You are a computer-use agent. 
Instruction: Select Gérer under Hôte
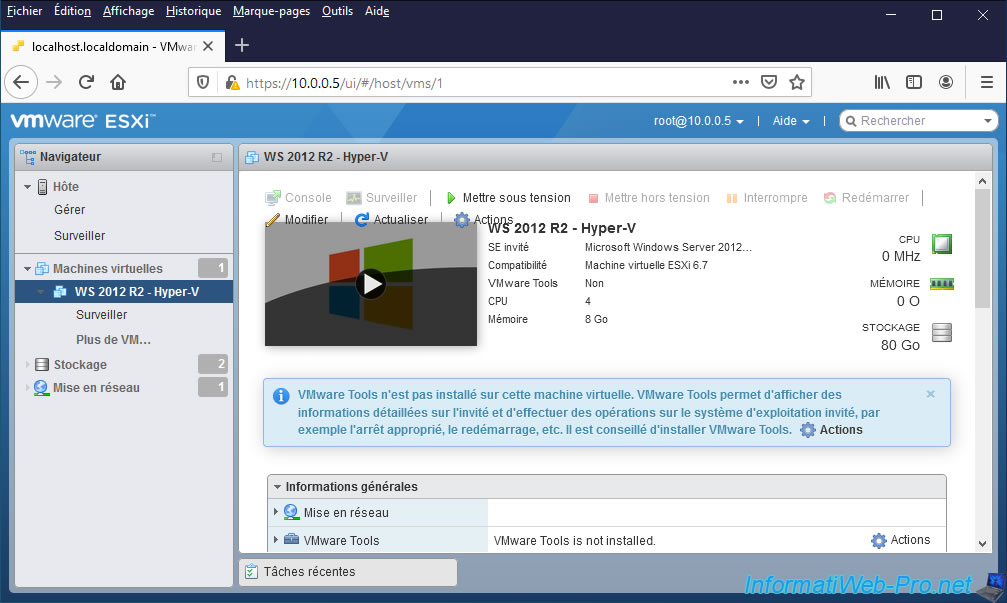pyautogui.click(x=69, y=210)
